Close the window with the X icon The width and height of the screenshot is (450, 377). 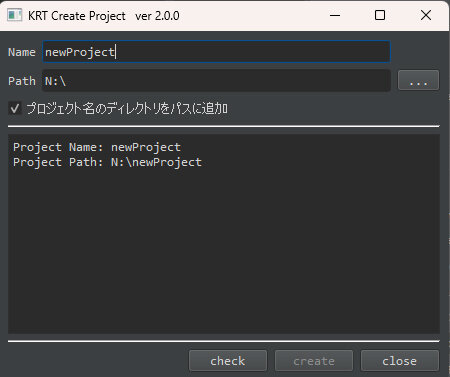click(x=426, y=15)
